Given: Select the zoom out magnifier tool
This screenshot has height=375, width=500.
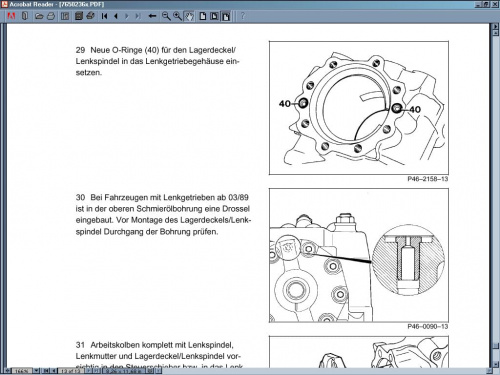Looking at the screenshot, I should tap(166, 16).
